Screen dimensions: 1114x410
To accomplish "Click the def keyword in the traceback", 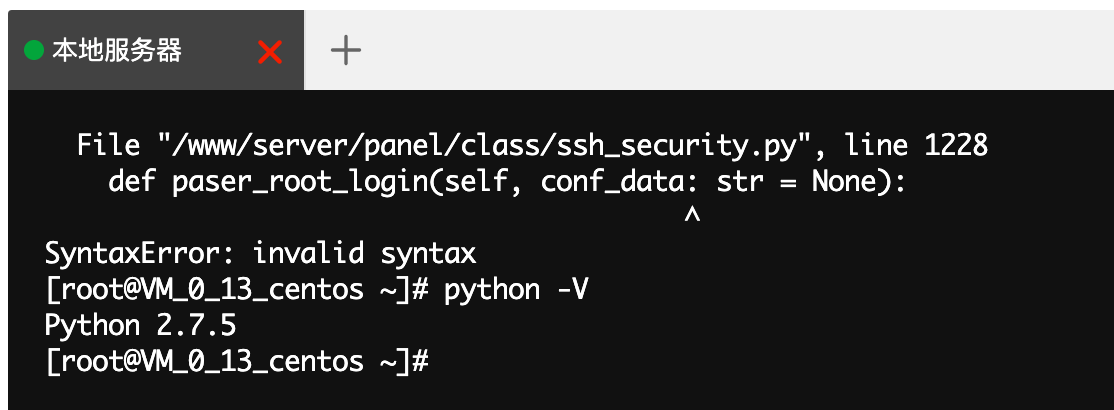I will pyautogui.click(x=132, y=182).
